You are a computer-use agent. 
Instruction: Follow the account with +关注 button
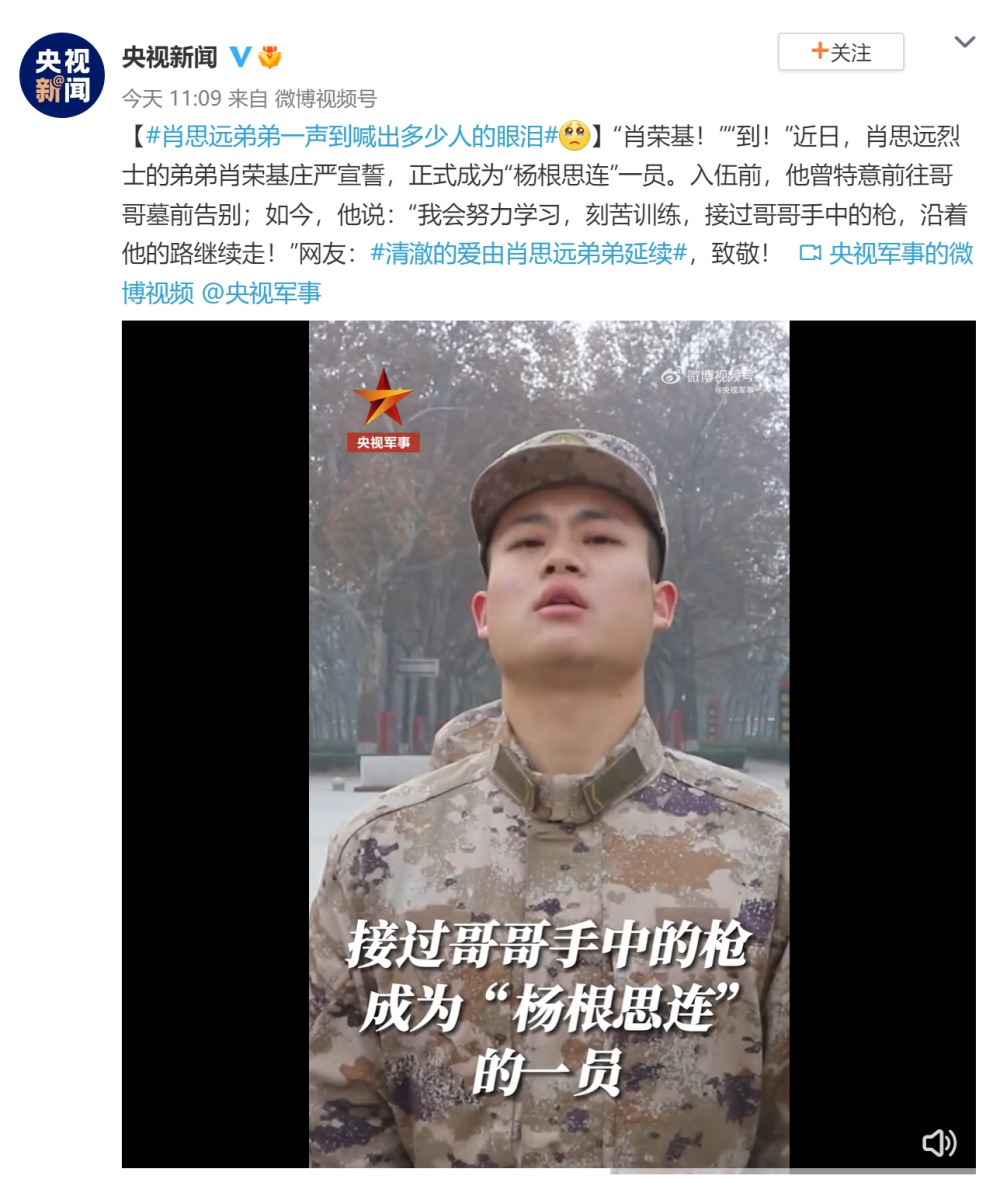pyautogui.click(x=841, y=51)
